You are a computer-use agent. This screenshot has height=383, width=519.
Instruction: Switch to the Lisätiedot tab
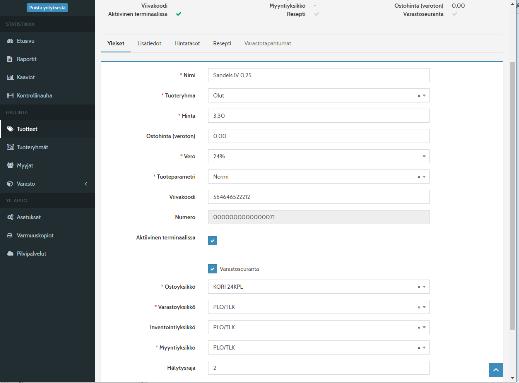pos(149,43)
